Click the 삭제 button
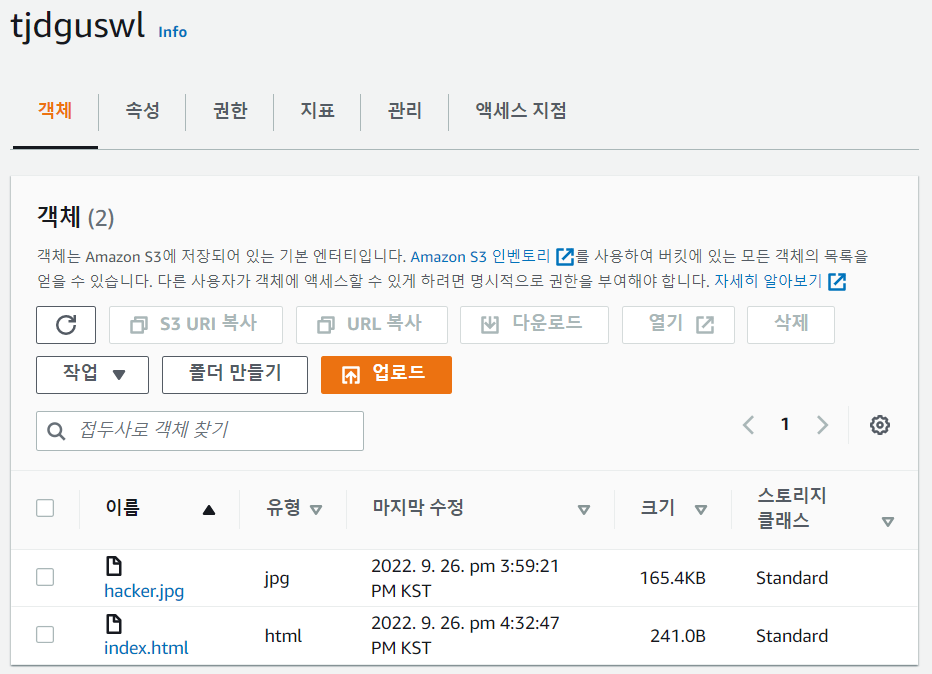932x674 pixels. [791, 325]
